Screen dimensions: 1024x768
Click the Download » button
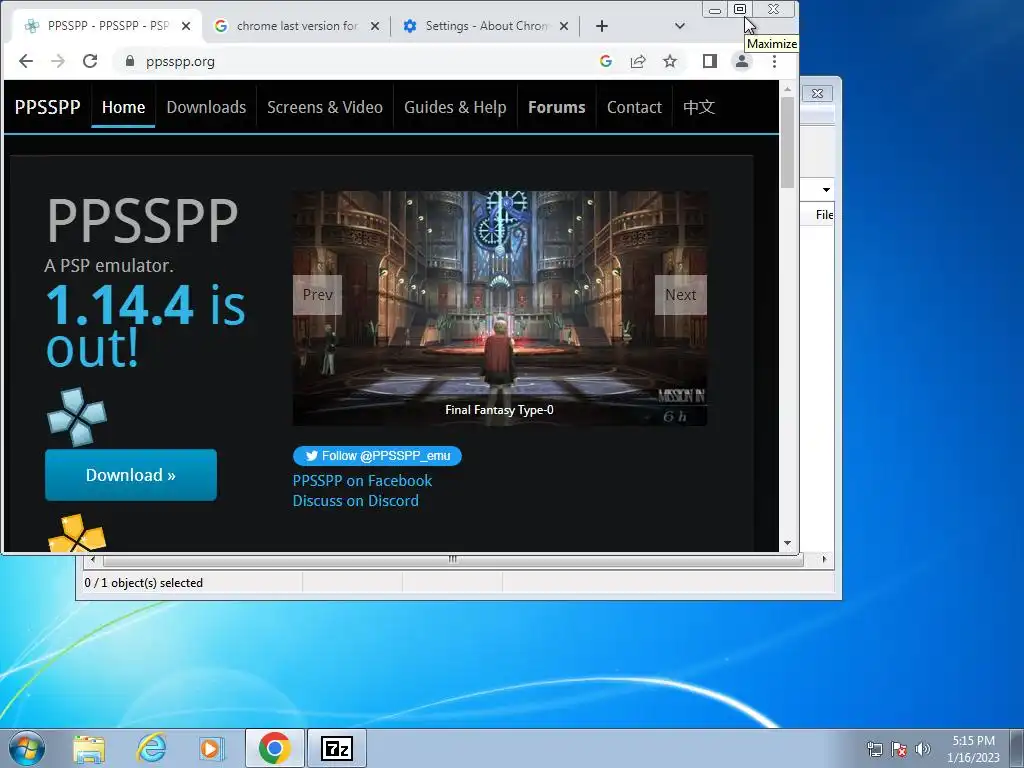131,475
